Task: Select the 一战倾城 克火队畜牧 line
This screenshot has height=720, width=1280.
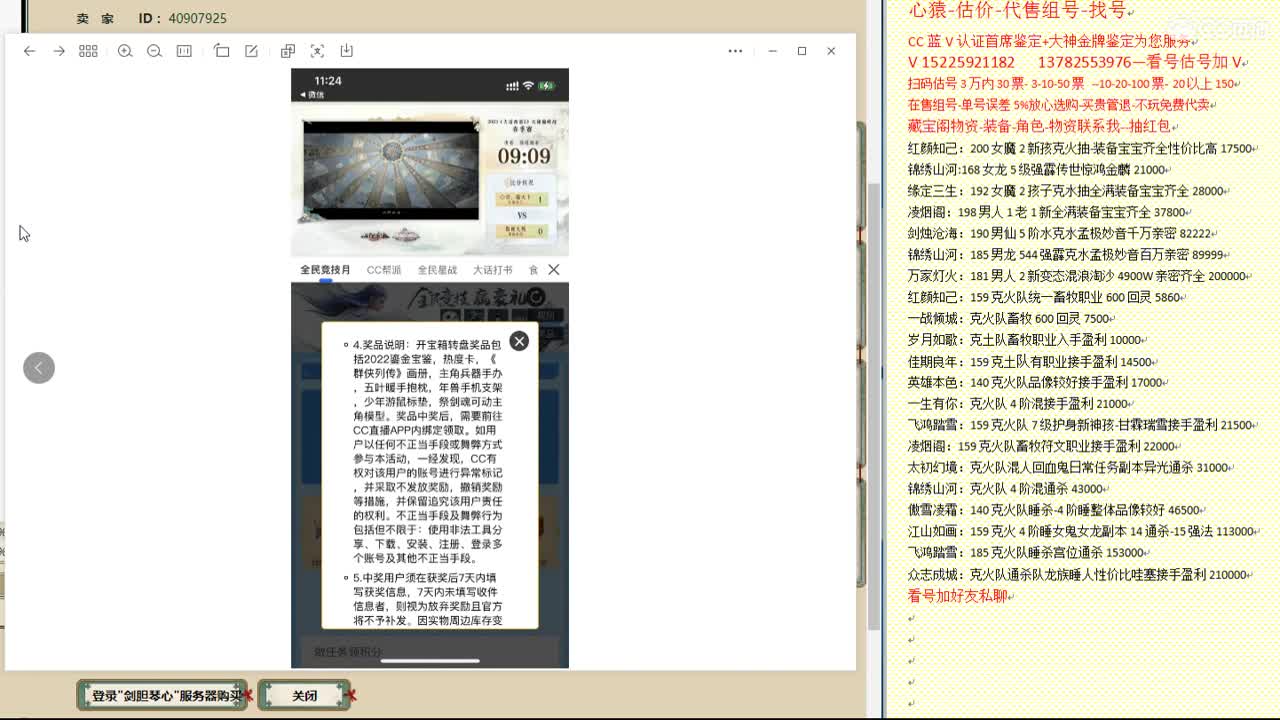Action: pyautogui.click(x=1010, y=318)
